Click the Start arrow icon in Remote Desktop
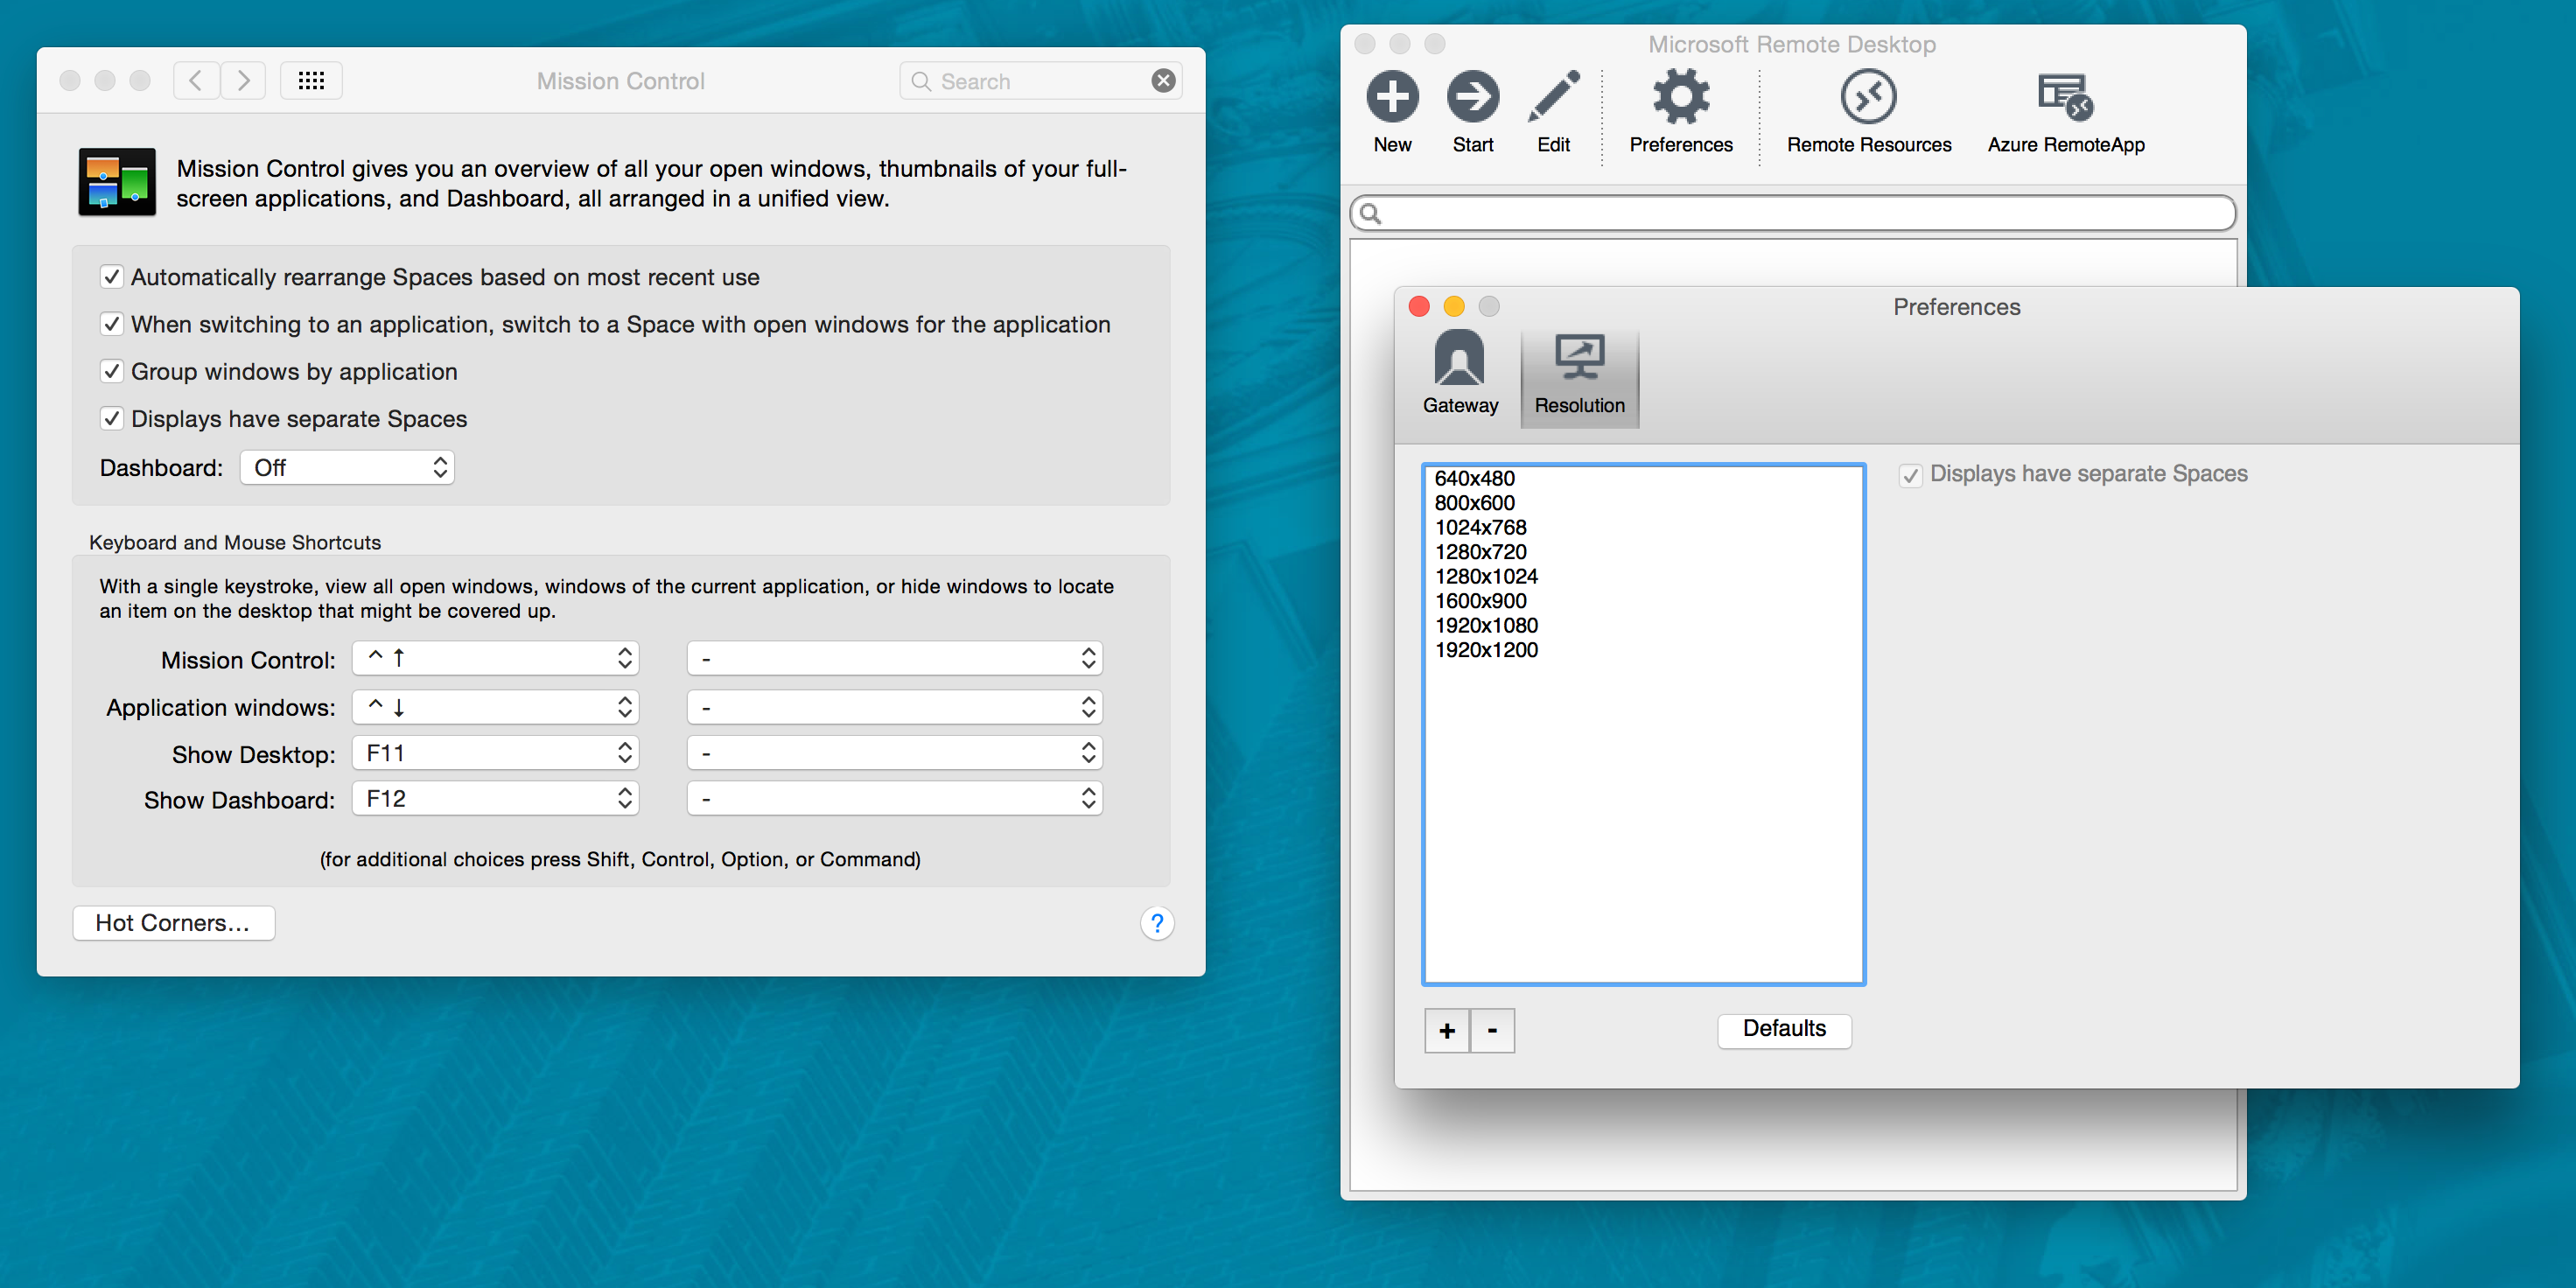 point(1472,97)
